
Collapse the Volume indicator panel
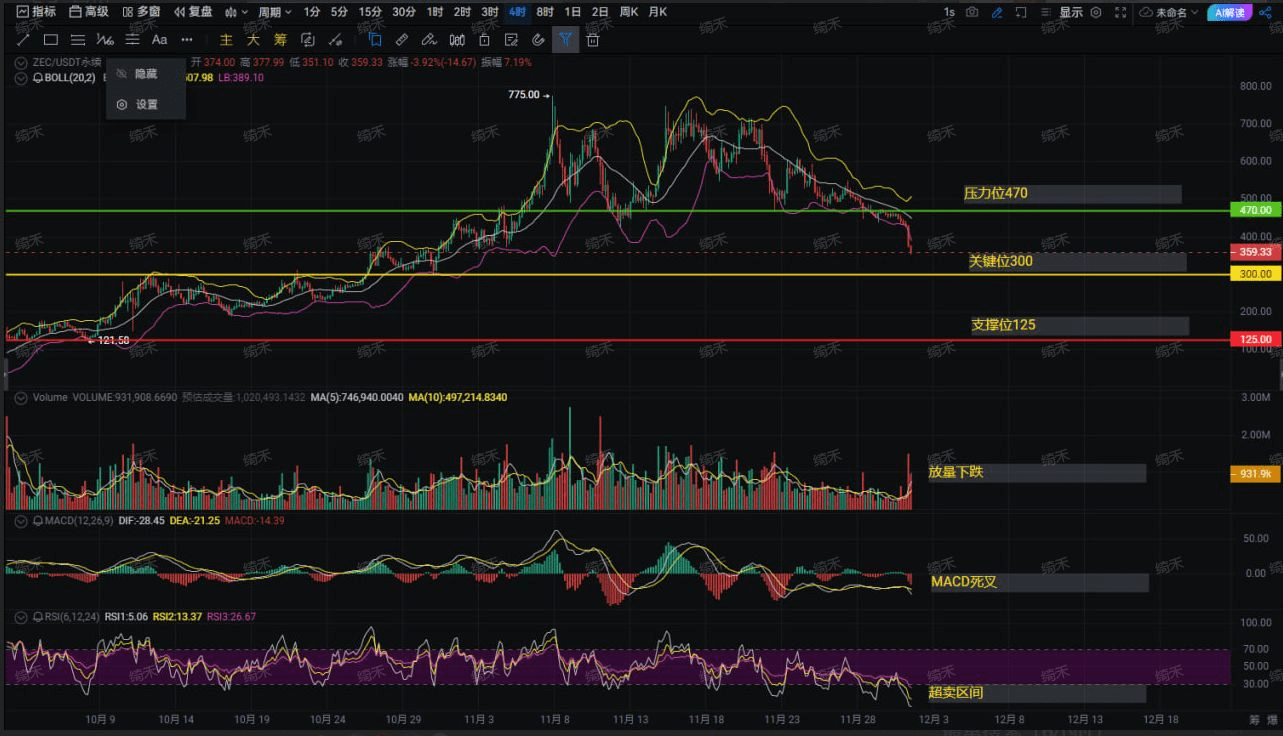22,397
